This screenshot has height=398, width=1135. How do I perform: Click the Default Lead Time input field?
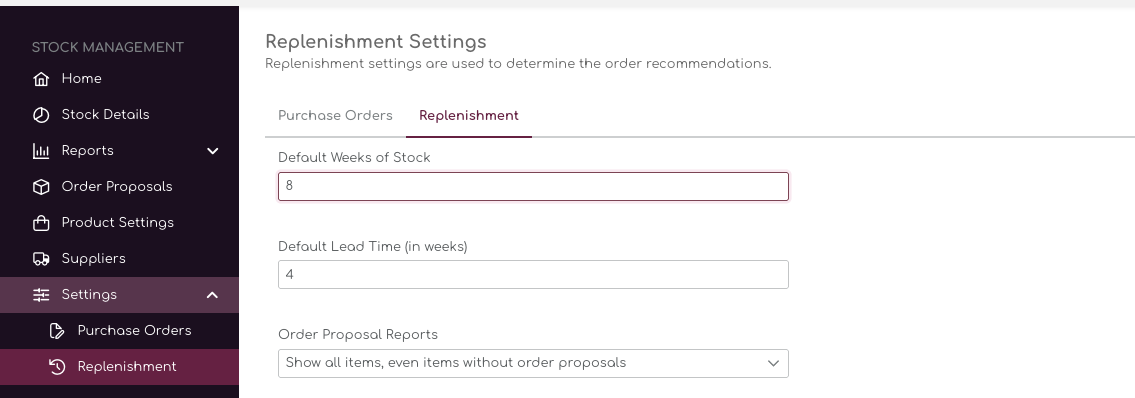pyautogui.click(x=533, y=274)
